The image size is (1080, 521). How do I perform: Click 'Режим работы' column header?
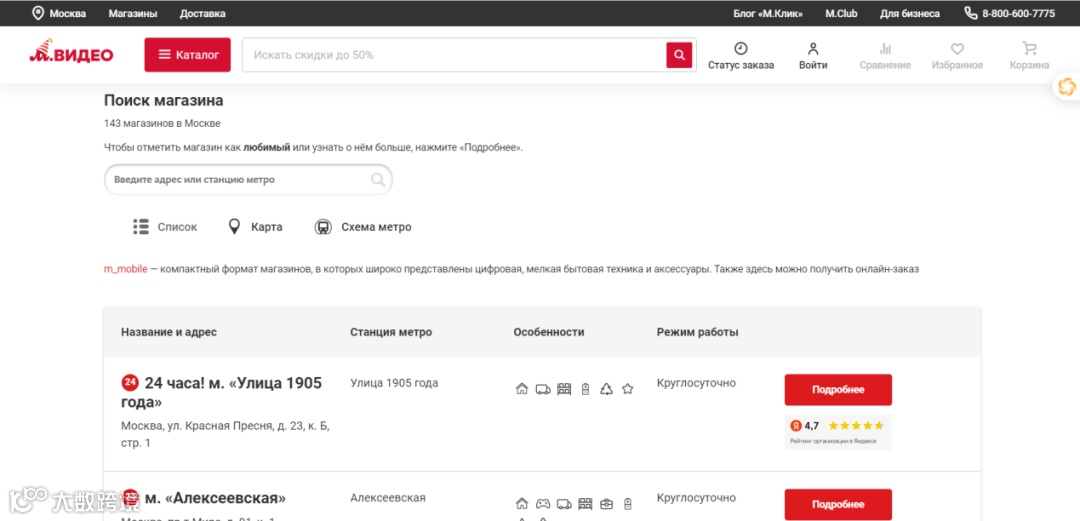click(697, 332)
